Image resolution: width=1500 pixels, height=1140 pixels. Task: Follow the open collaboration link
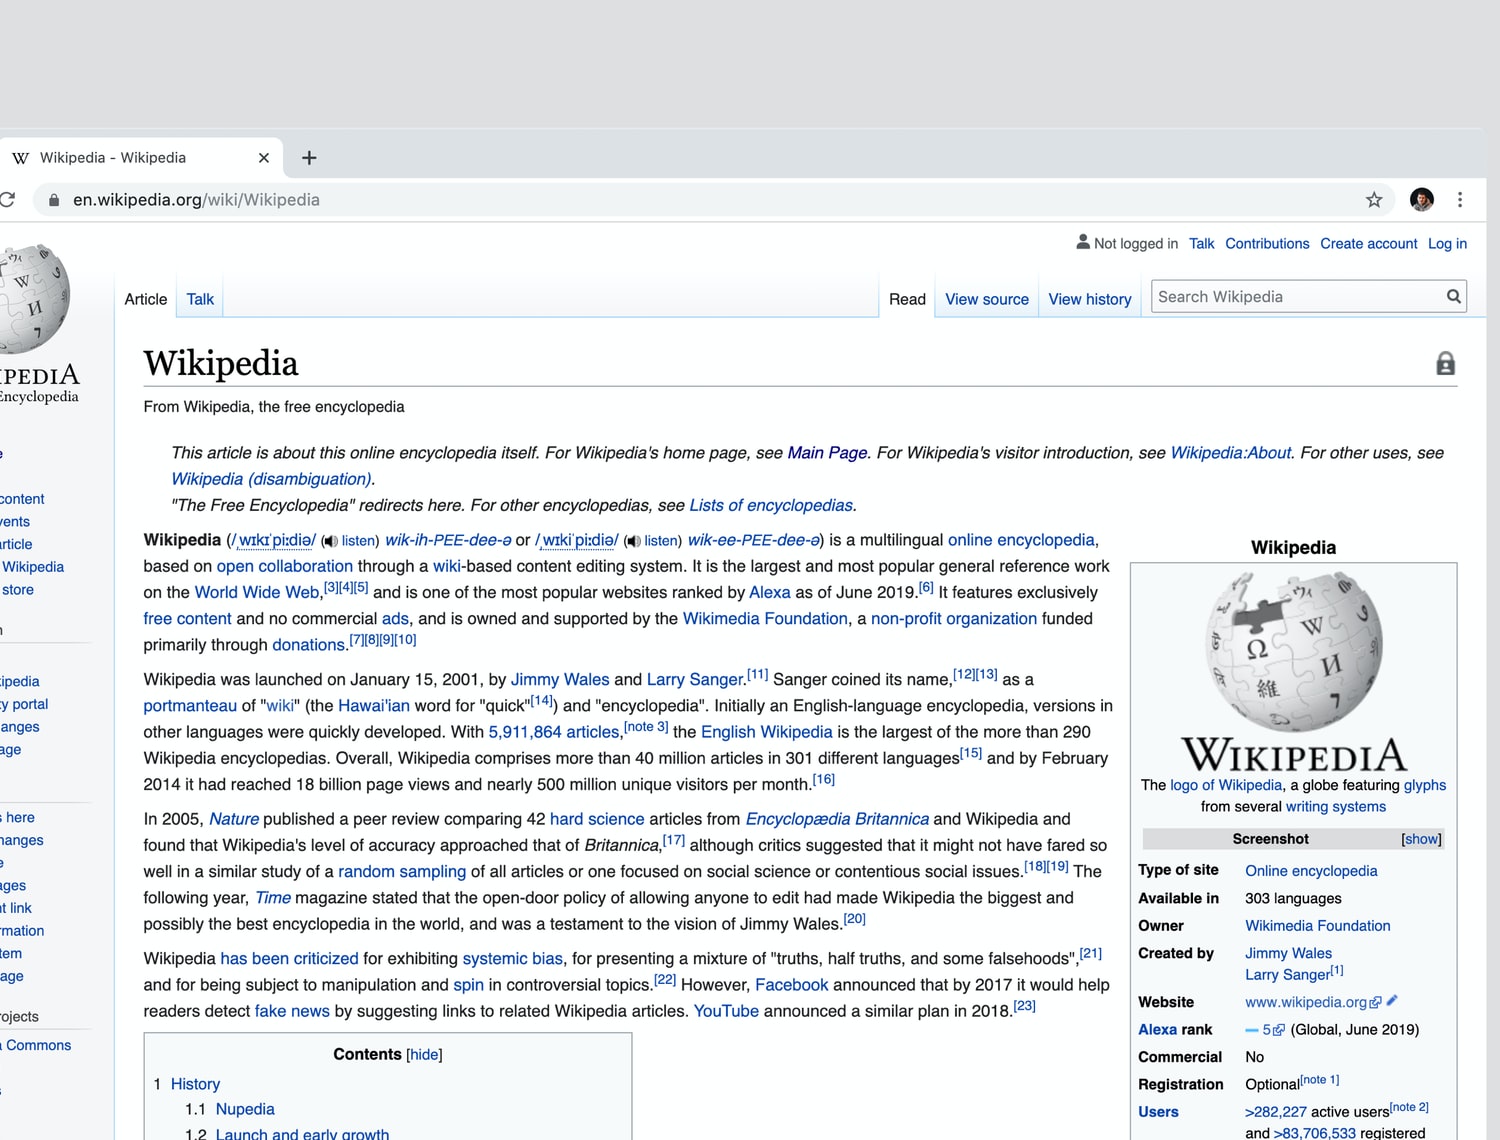[x=285, y=566]
